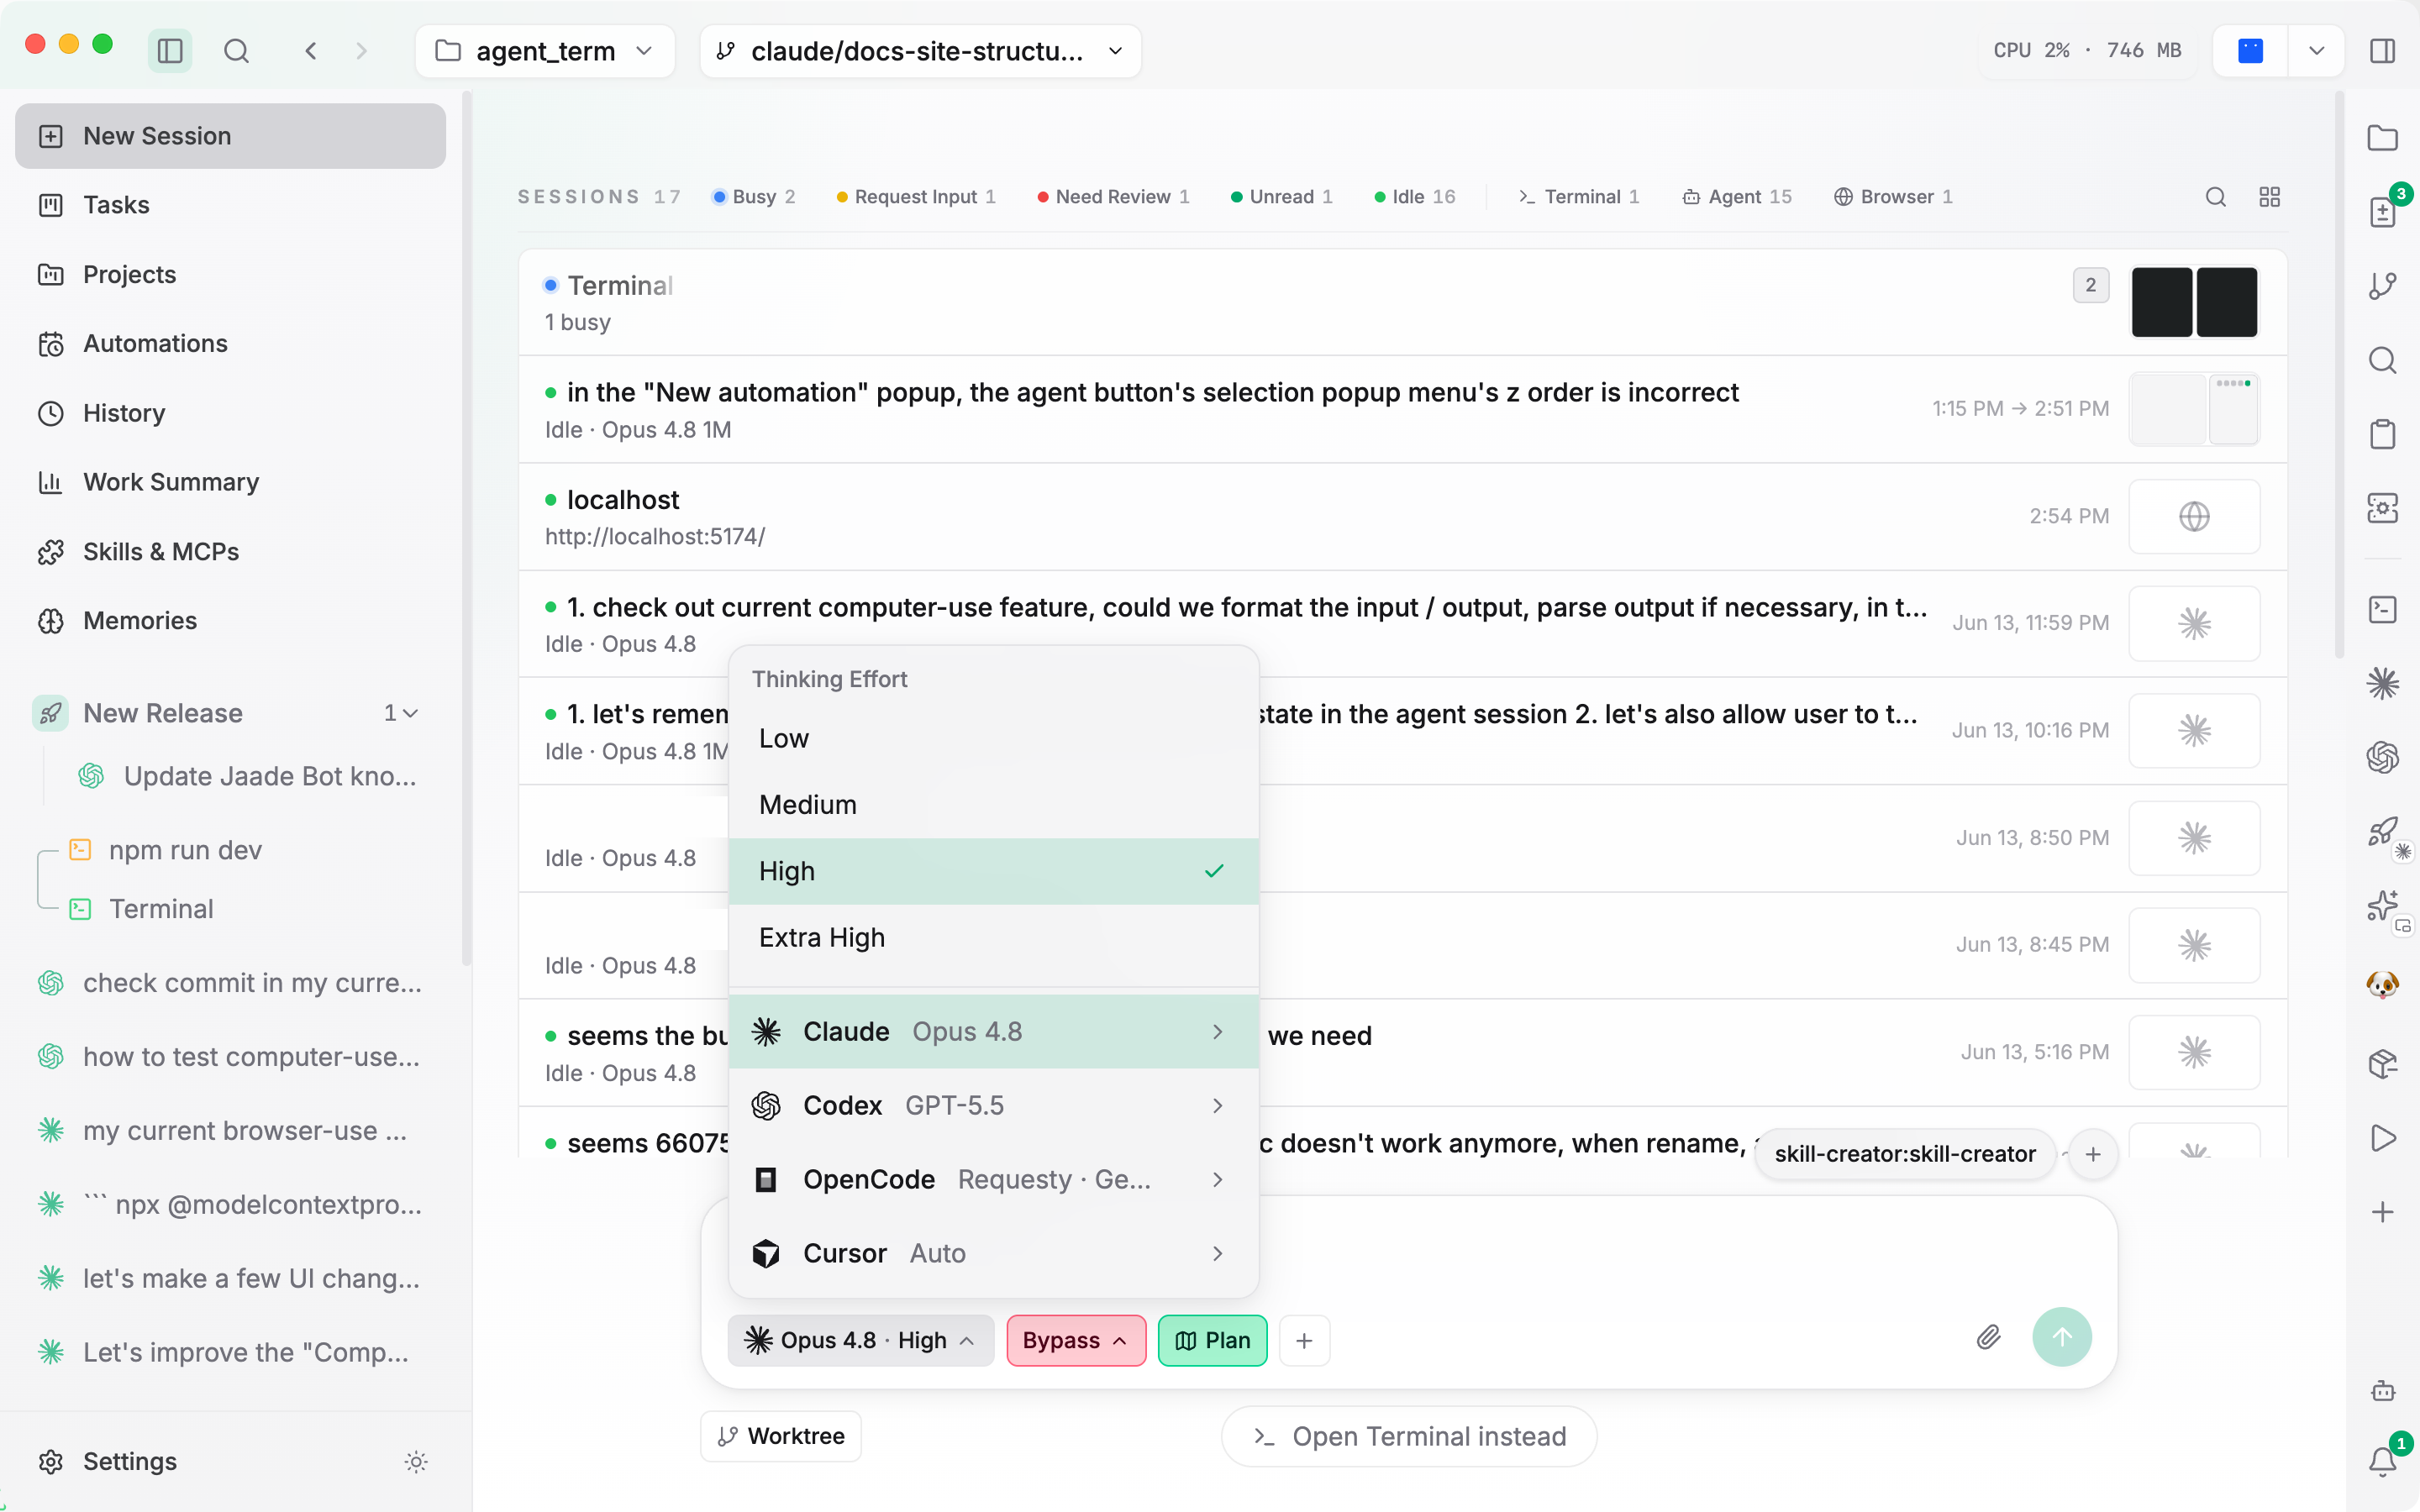Open Codex GPT-5.5 submenu
The image size is (2420, 1512).
[993, 1105]
